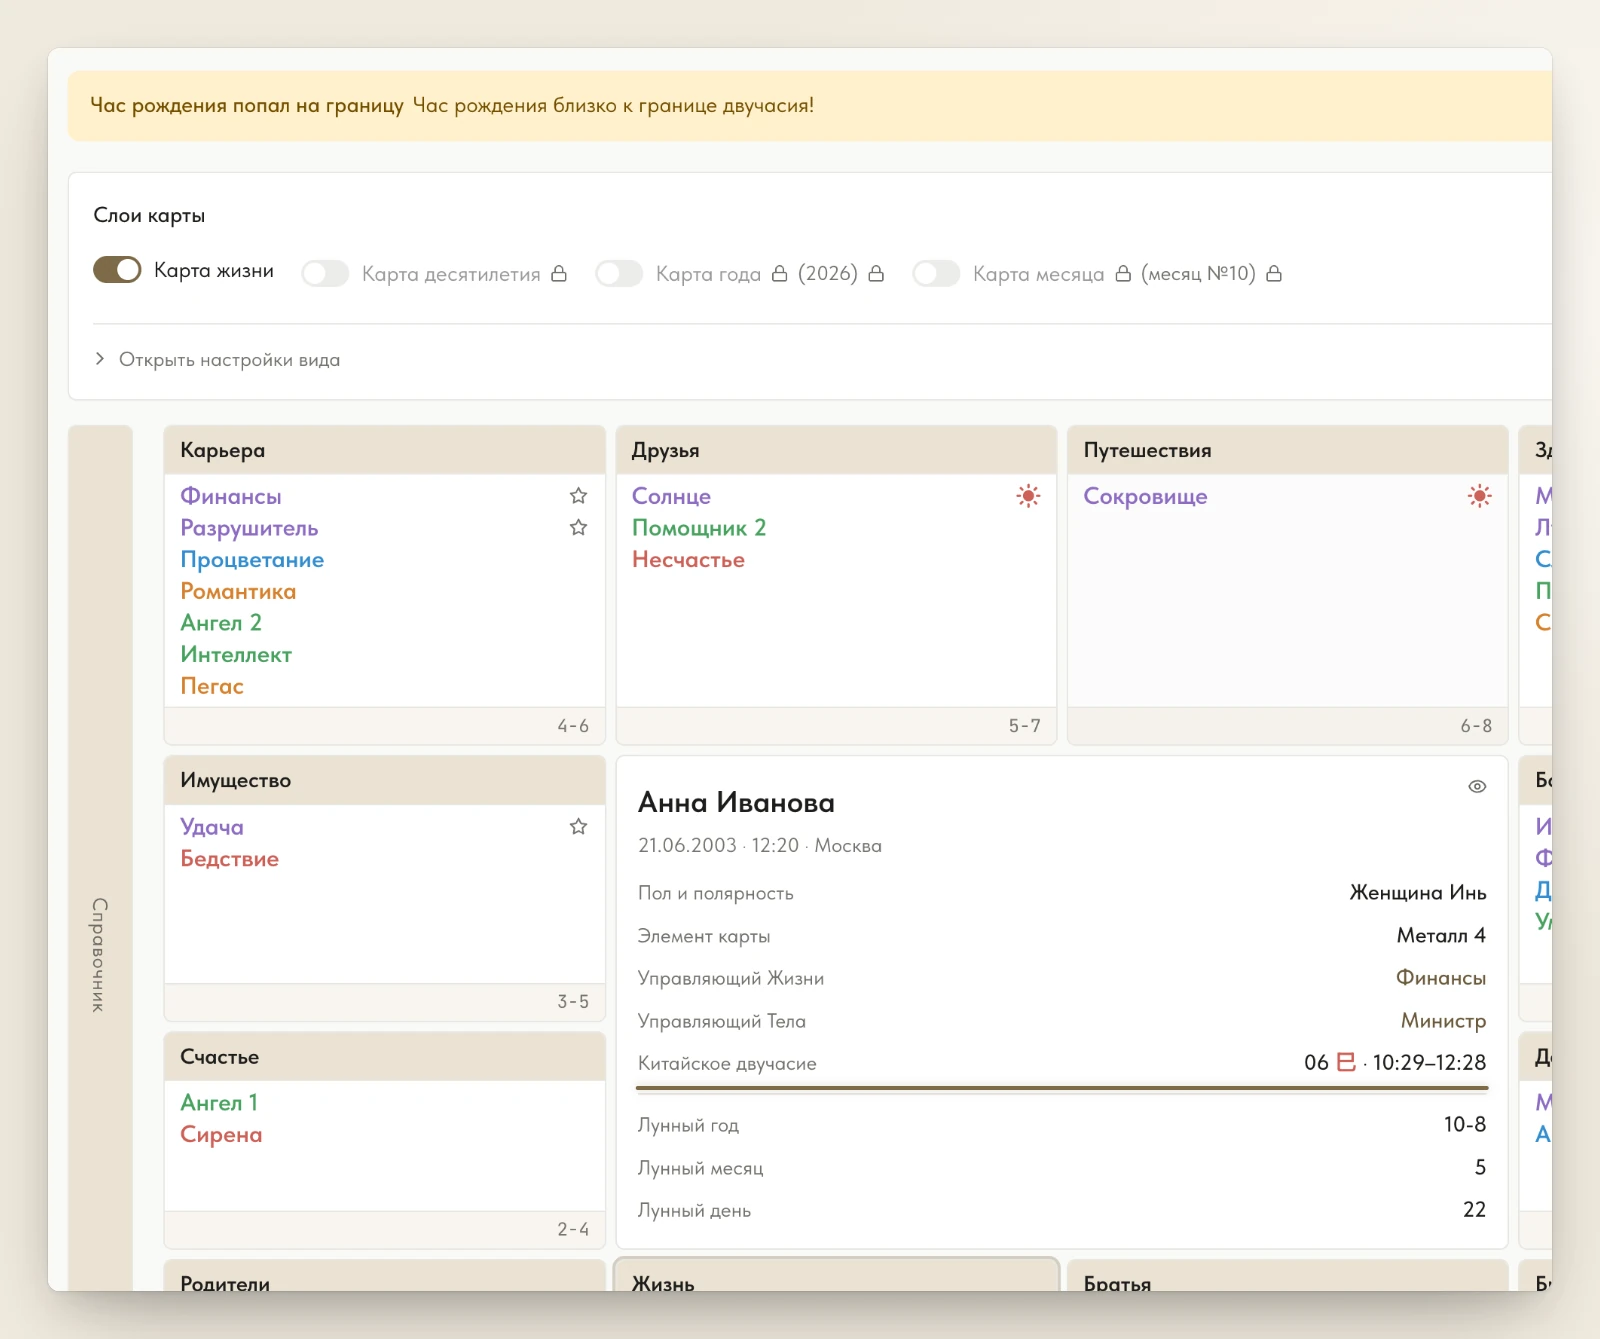Toggle the eye icon in Анна Иванова card

pos(1477,787)
